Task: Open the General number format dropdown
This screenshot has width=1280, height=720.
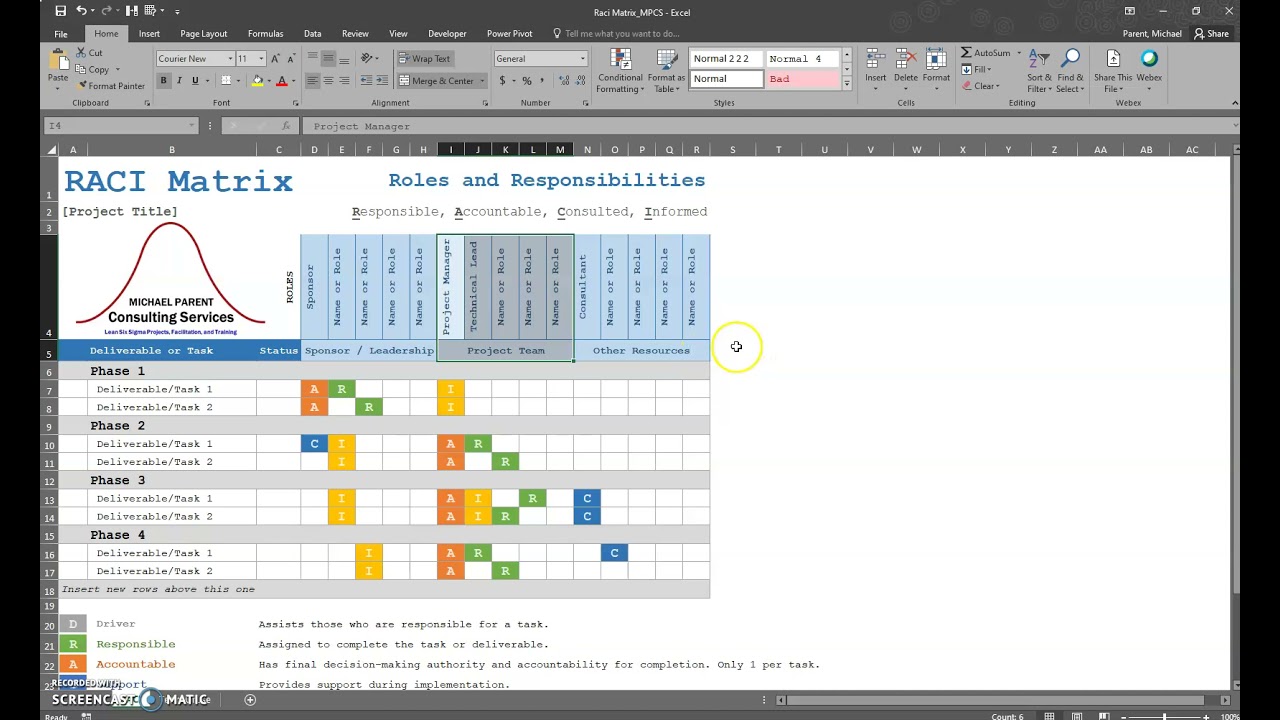Action: 582,59
